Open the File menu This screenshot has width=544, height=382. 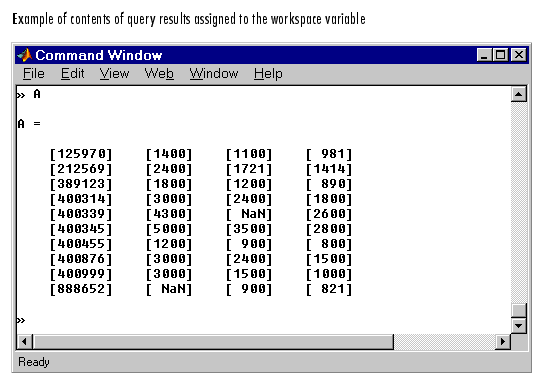click(x=34, y=74)
